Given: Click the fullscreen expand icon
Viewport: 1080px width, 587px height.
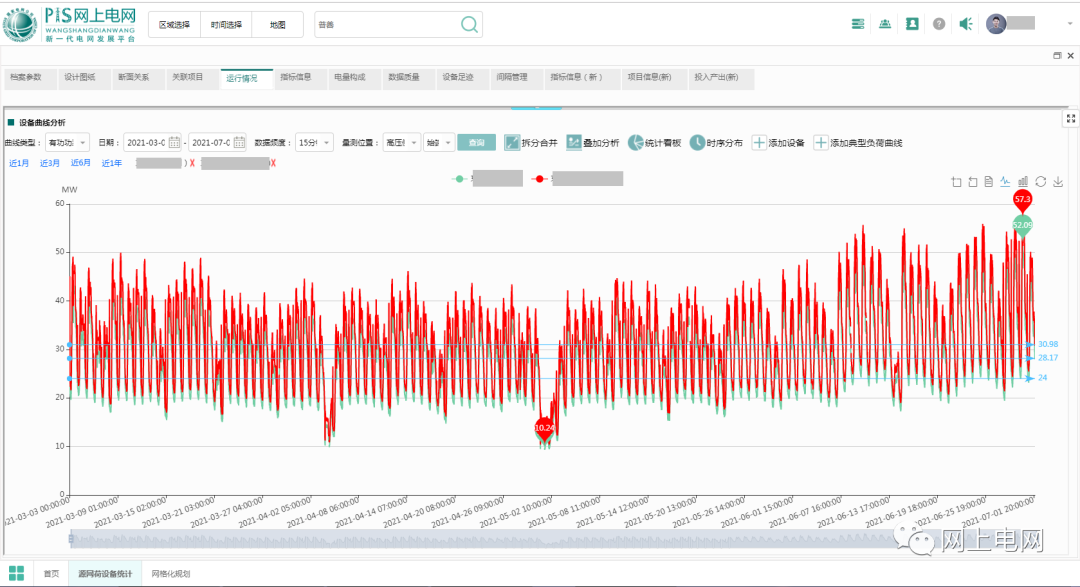Looking at the screenshot, I should click(x=1071, y=119).
